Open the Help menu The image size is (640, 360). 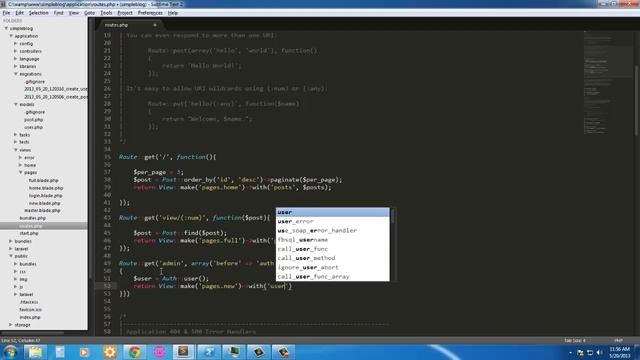[173, 13]
